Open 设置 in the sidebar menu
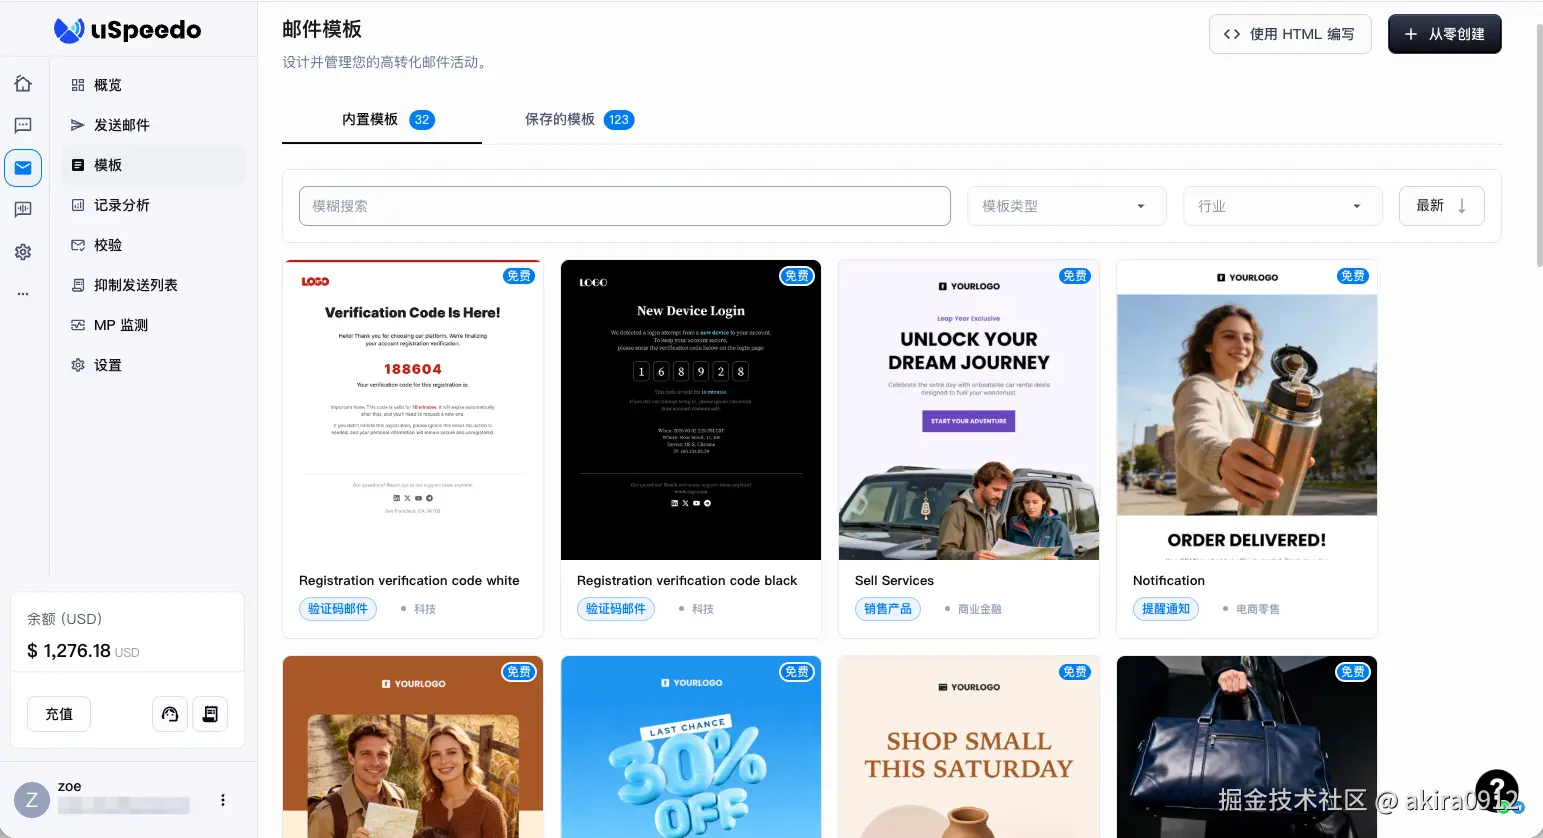 click(x=154, y=365)
